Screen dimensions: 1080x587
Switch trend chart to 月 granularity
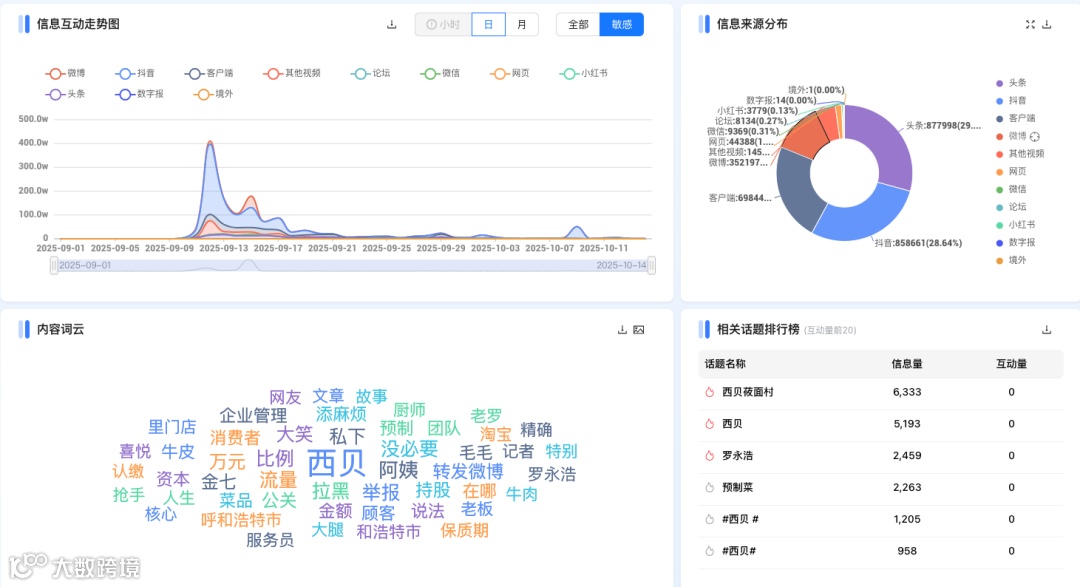point(522,25)
